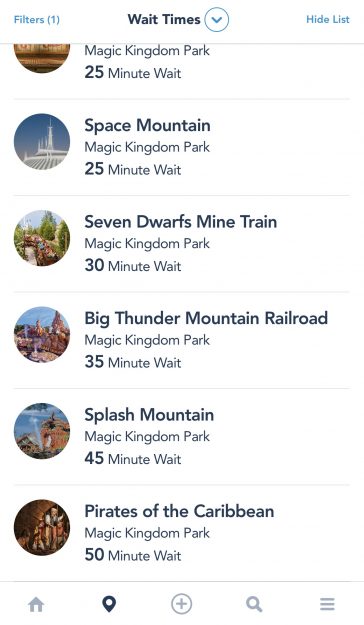364x625 pixels.
Task: Tap the circled plus icon
Action: tap(181, 604)
